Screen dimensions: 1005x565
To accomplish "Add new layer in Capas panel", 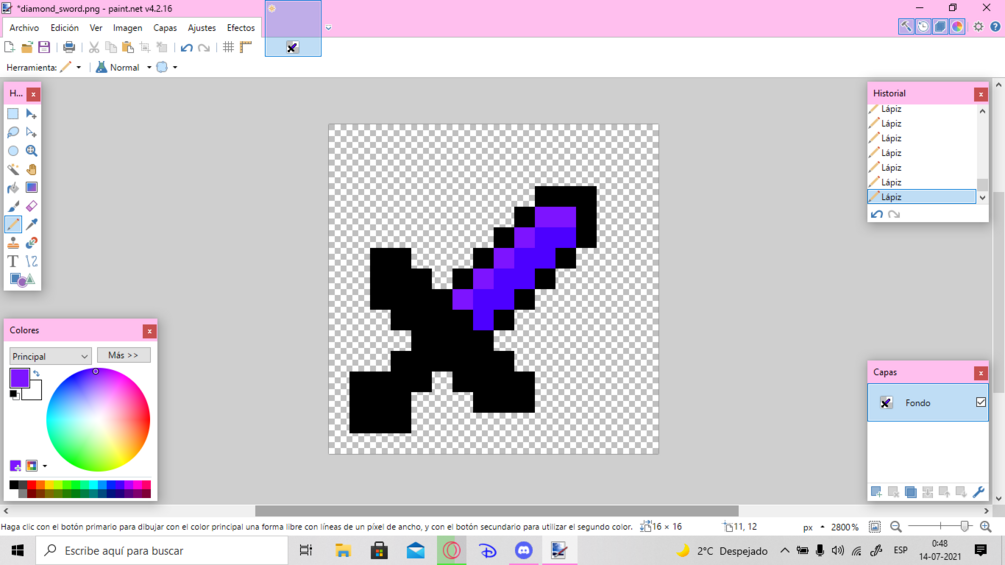I will point(876,492).
